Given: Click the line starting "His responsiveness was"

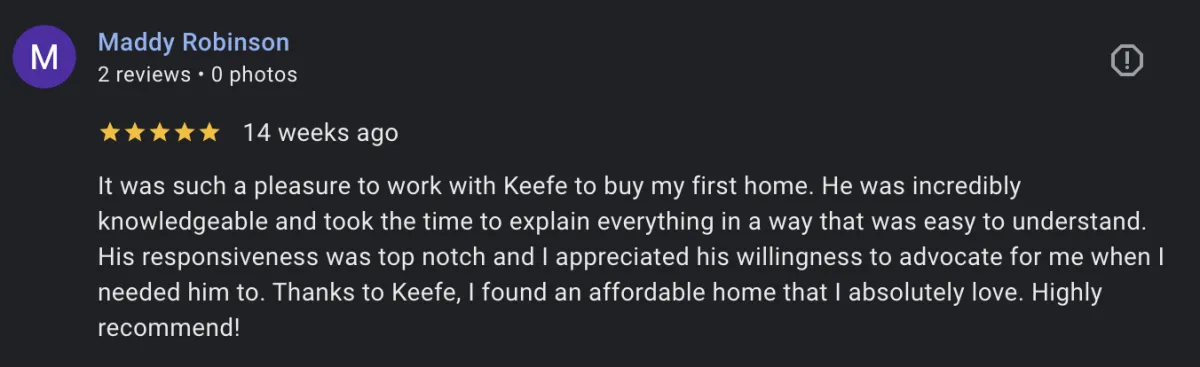Looking at the screenshot, I should pyautogui.click(x=632, y=257).
